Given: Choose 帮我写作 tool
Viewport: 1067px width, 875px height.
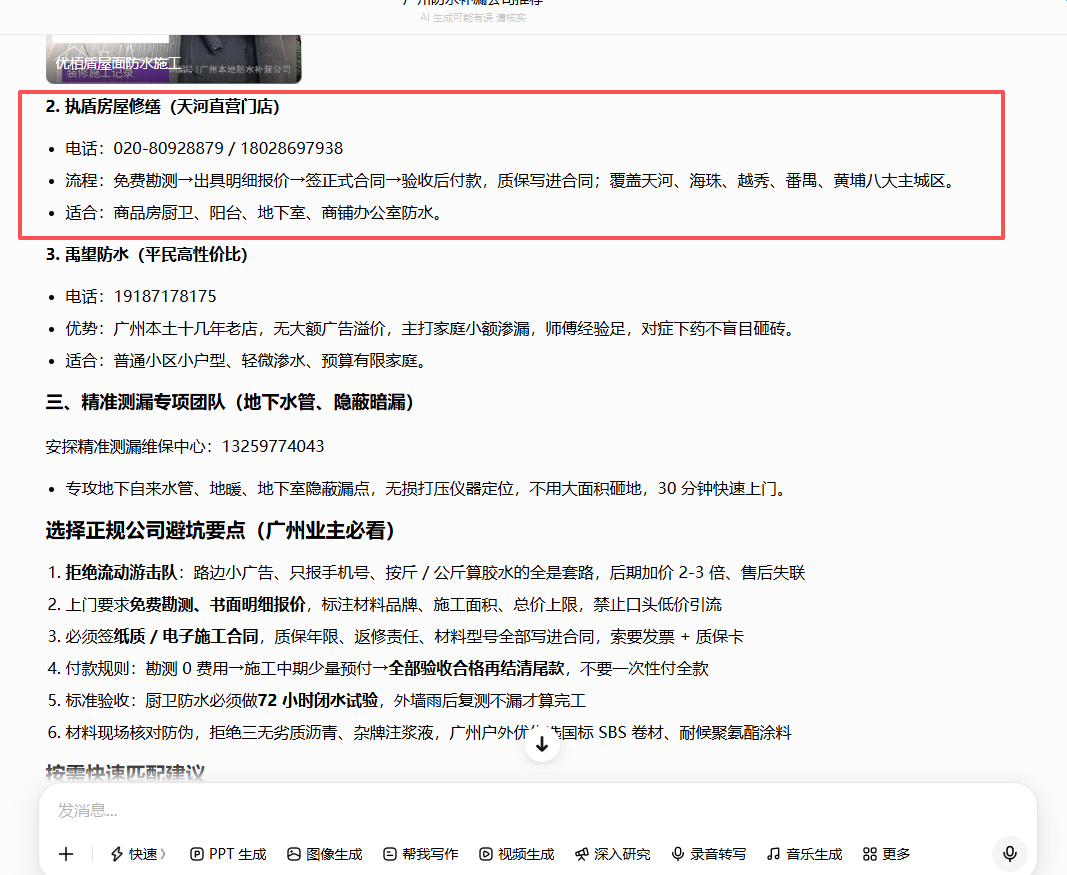Looking at the screenshot, I should point(421,854).
